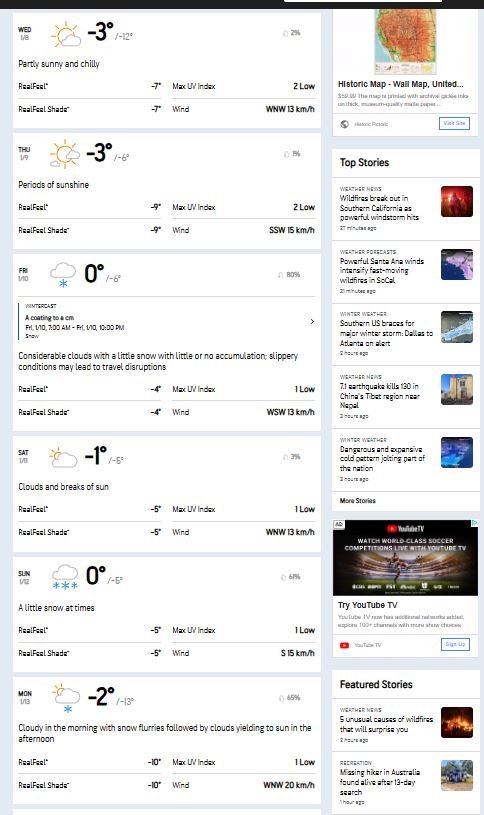The width and height of the screenshot is (484, 815).
Task: Click the Historic Pictoric globe icon
Action: pos(344,124)
